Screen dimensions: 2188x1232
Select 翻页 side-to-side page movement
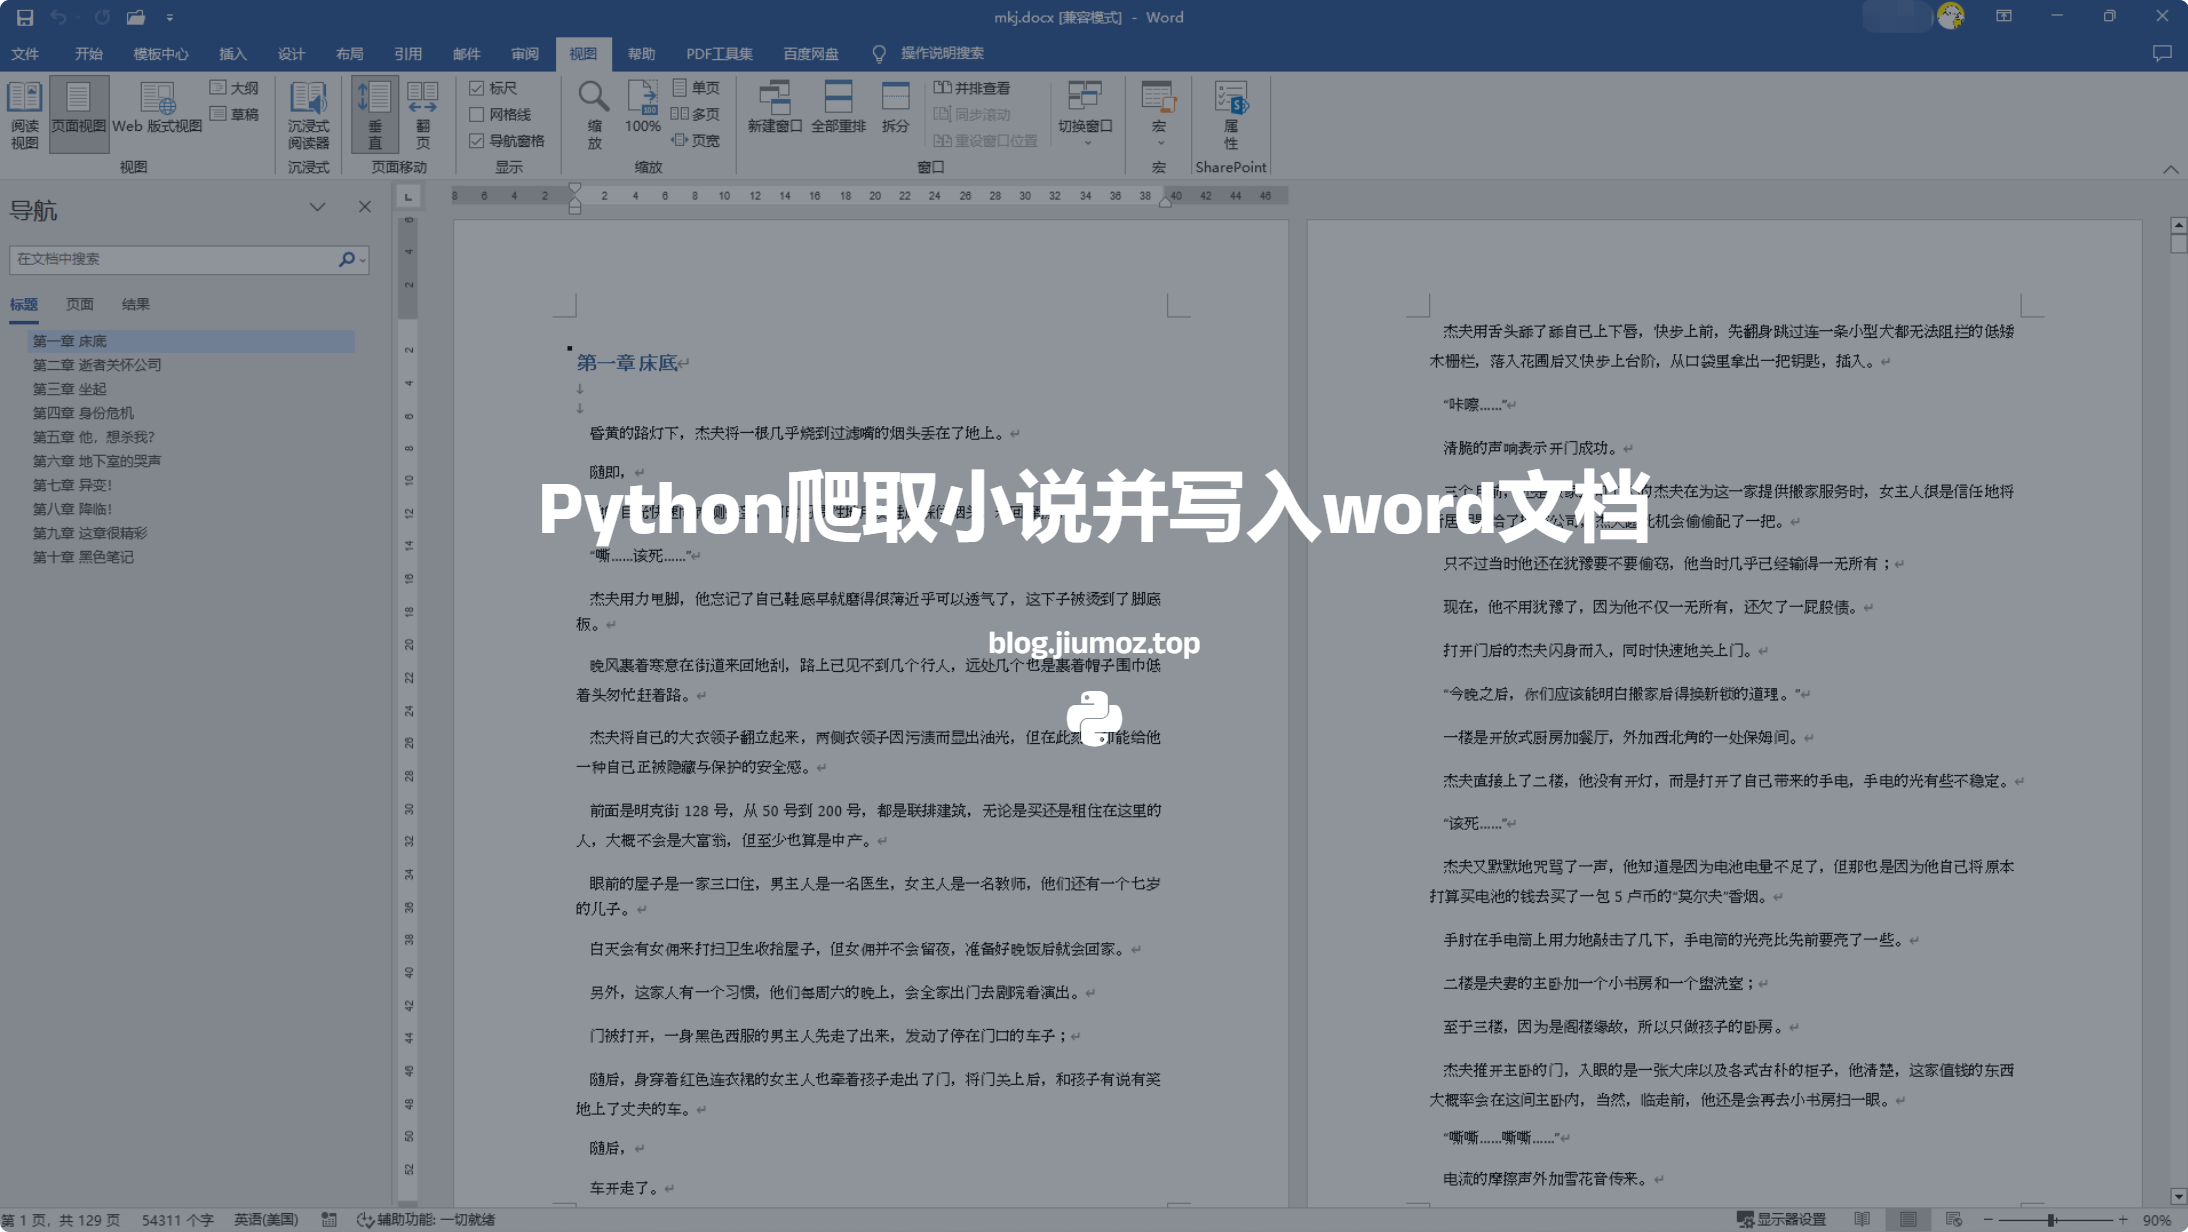coord(423,115)
